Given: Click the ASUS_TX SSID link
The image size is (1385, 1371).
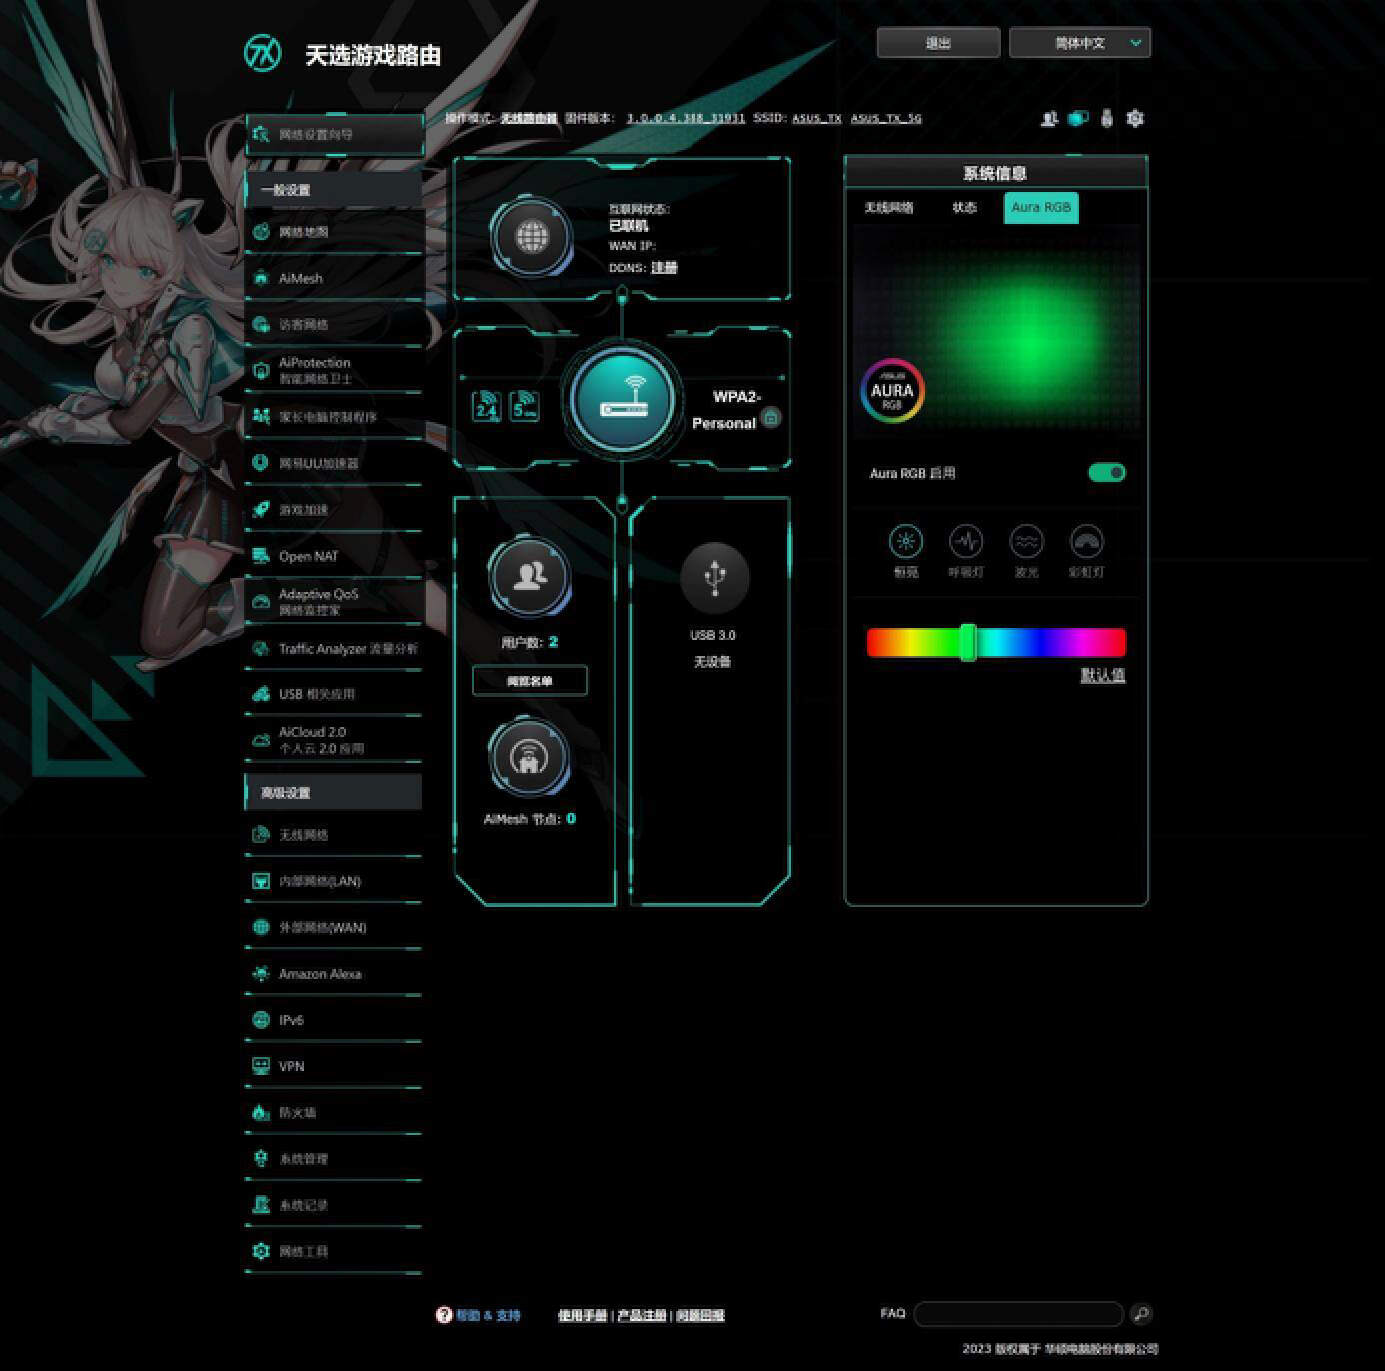Looking at the screenshot, I should click(817, 118).
